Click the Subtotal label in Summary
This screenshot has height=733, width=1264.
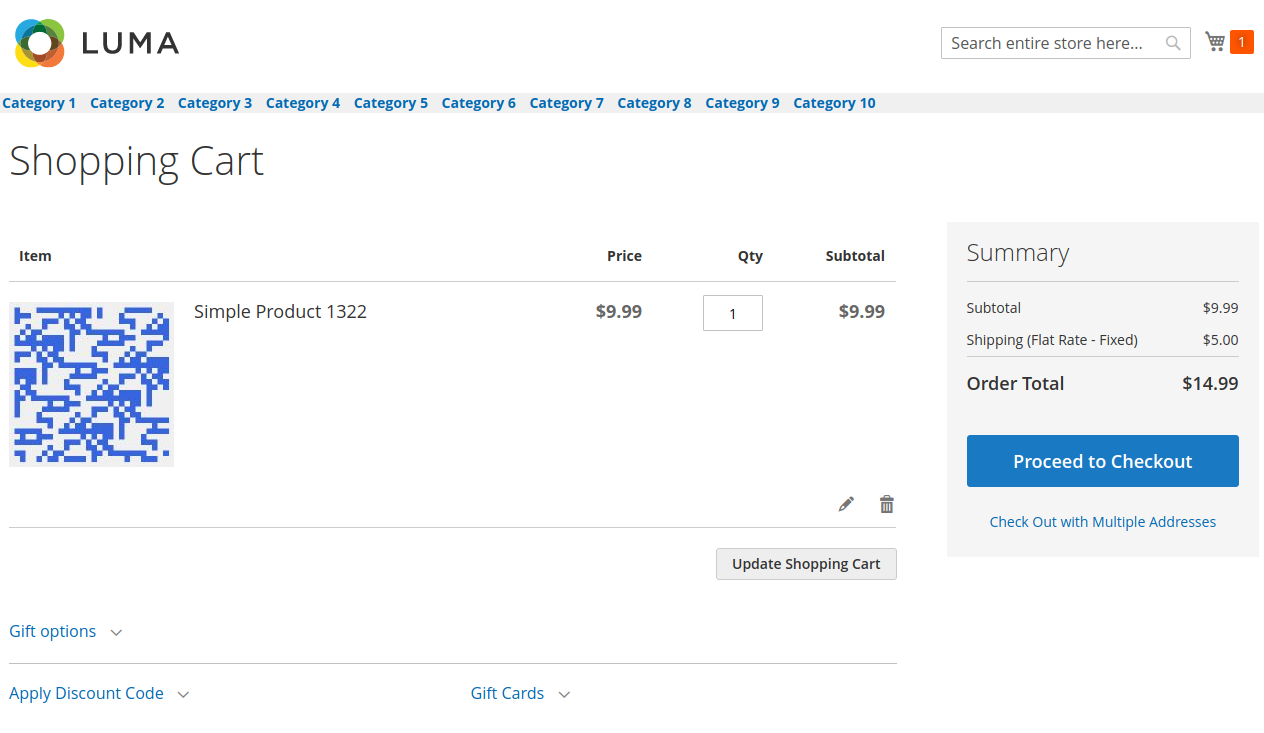[994, 308]
